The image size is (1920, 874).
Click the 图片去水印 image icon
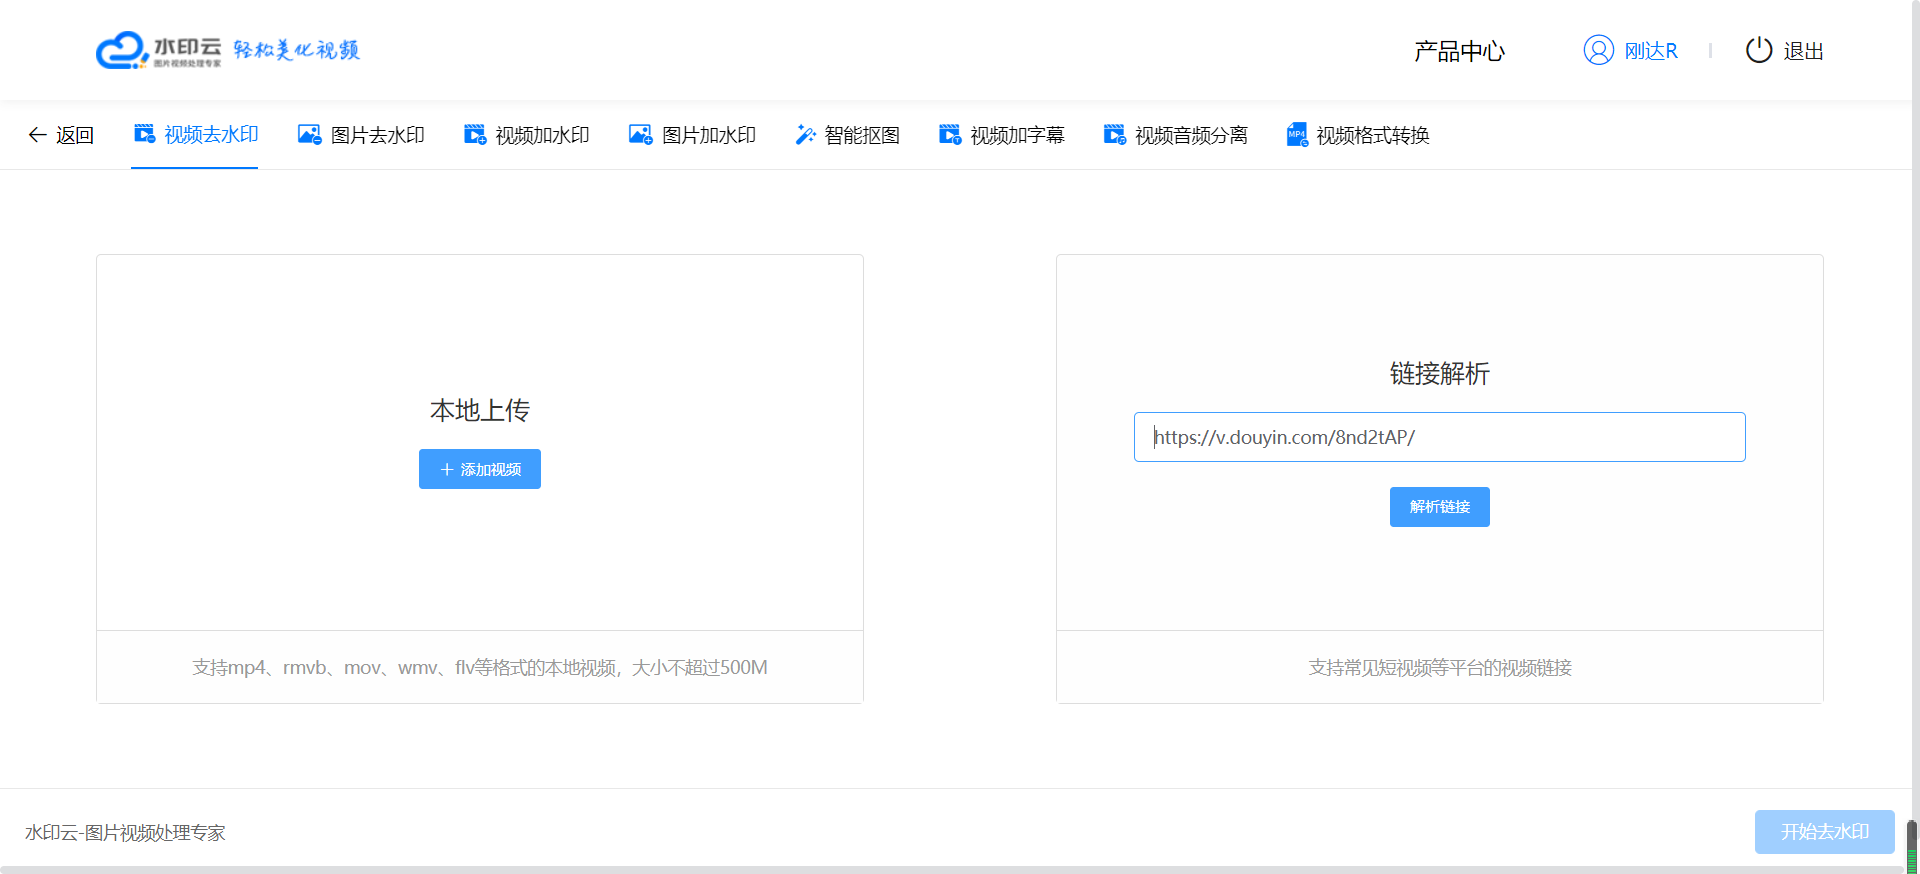click(310, 134)
